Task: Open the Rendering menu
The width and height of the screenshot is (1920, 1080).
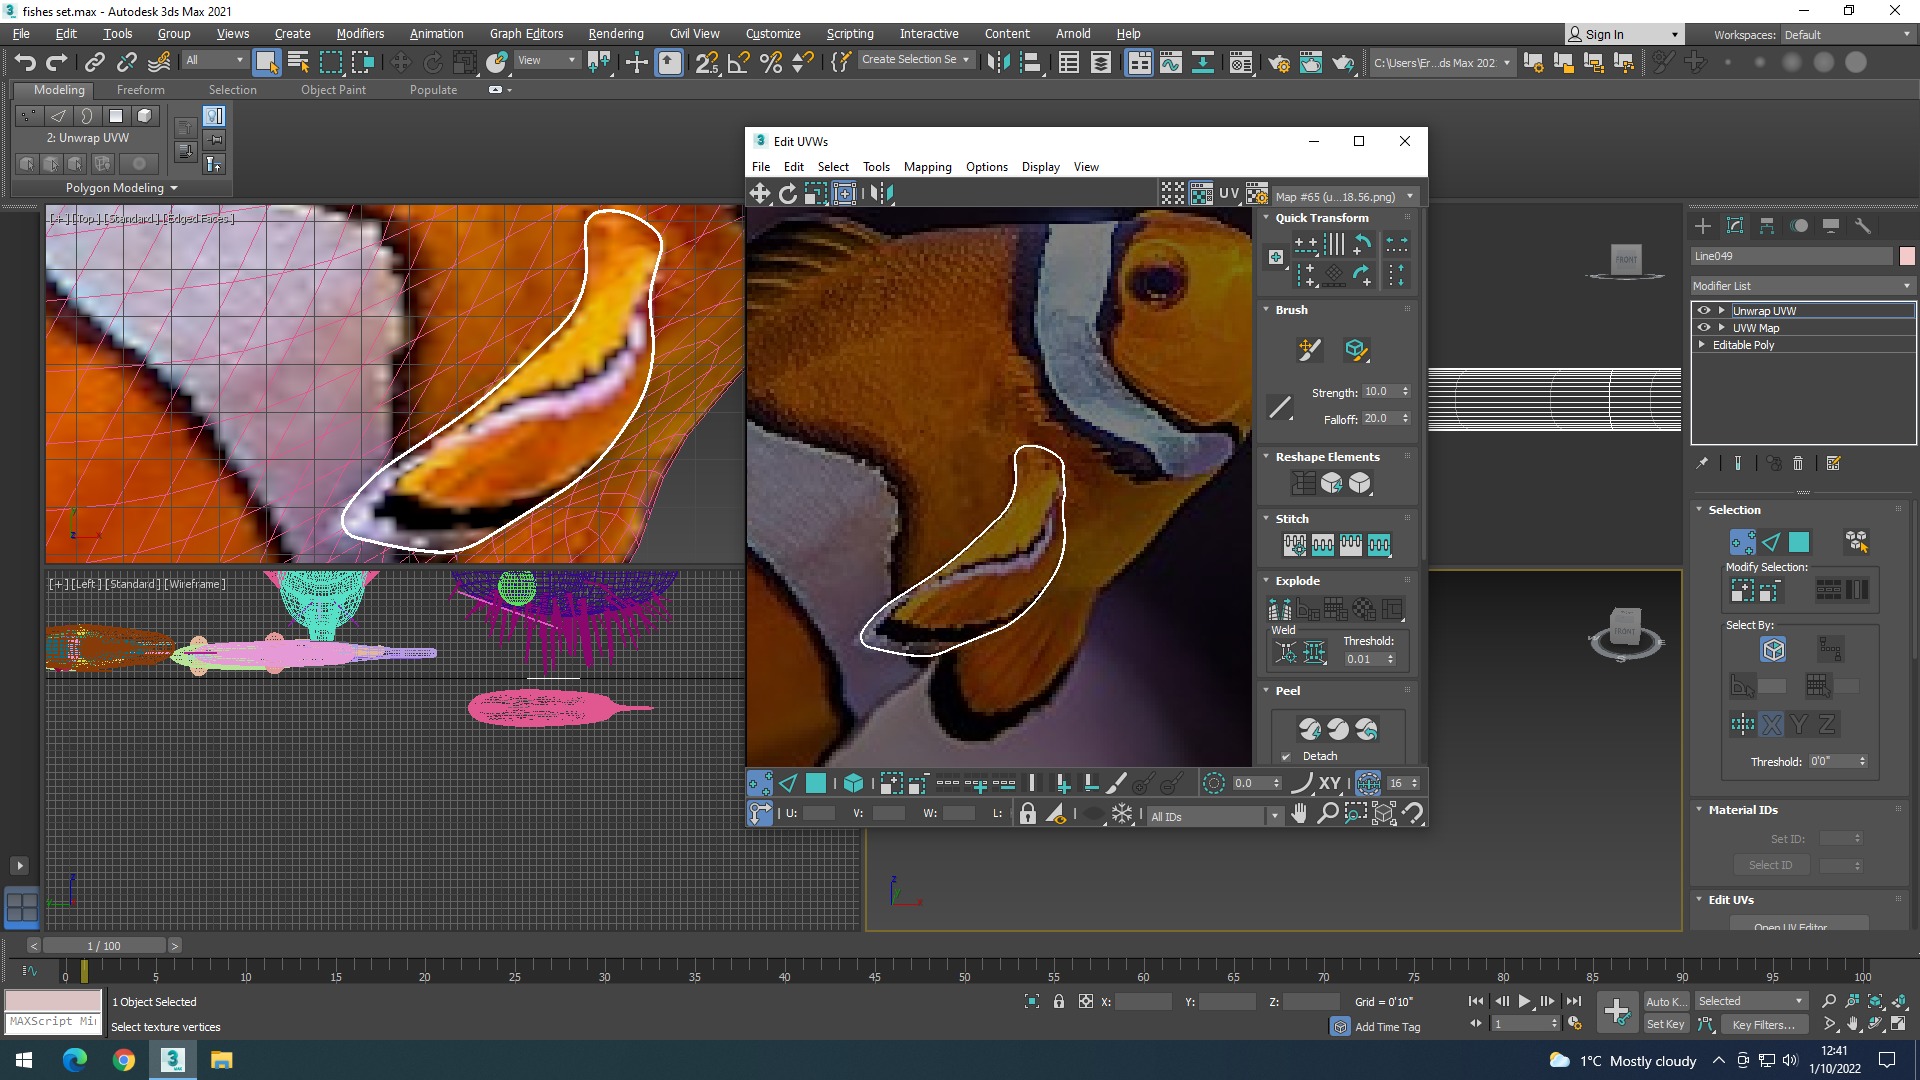Action: tap(616, 34)
